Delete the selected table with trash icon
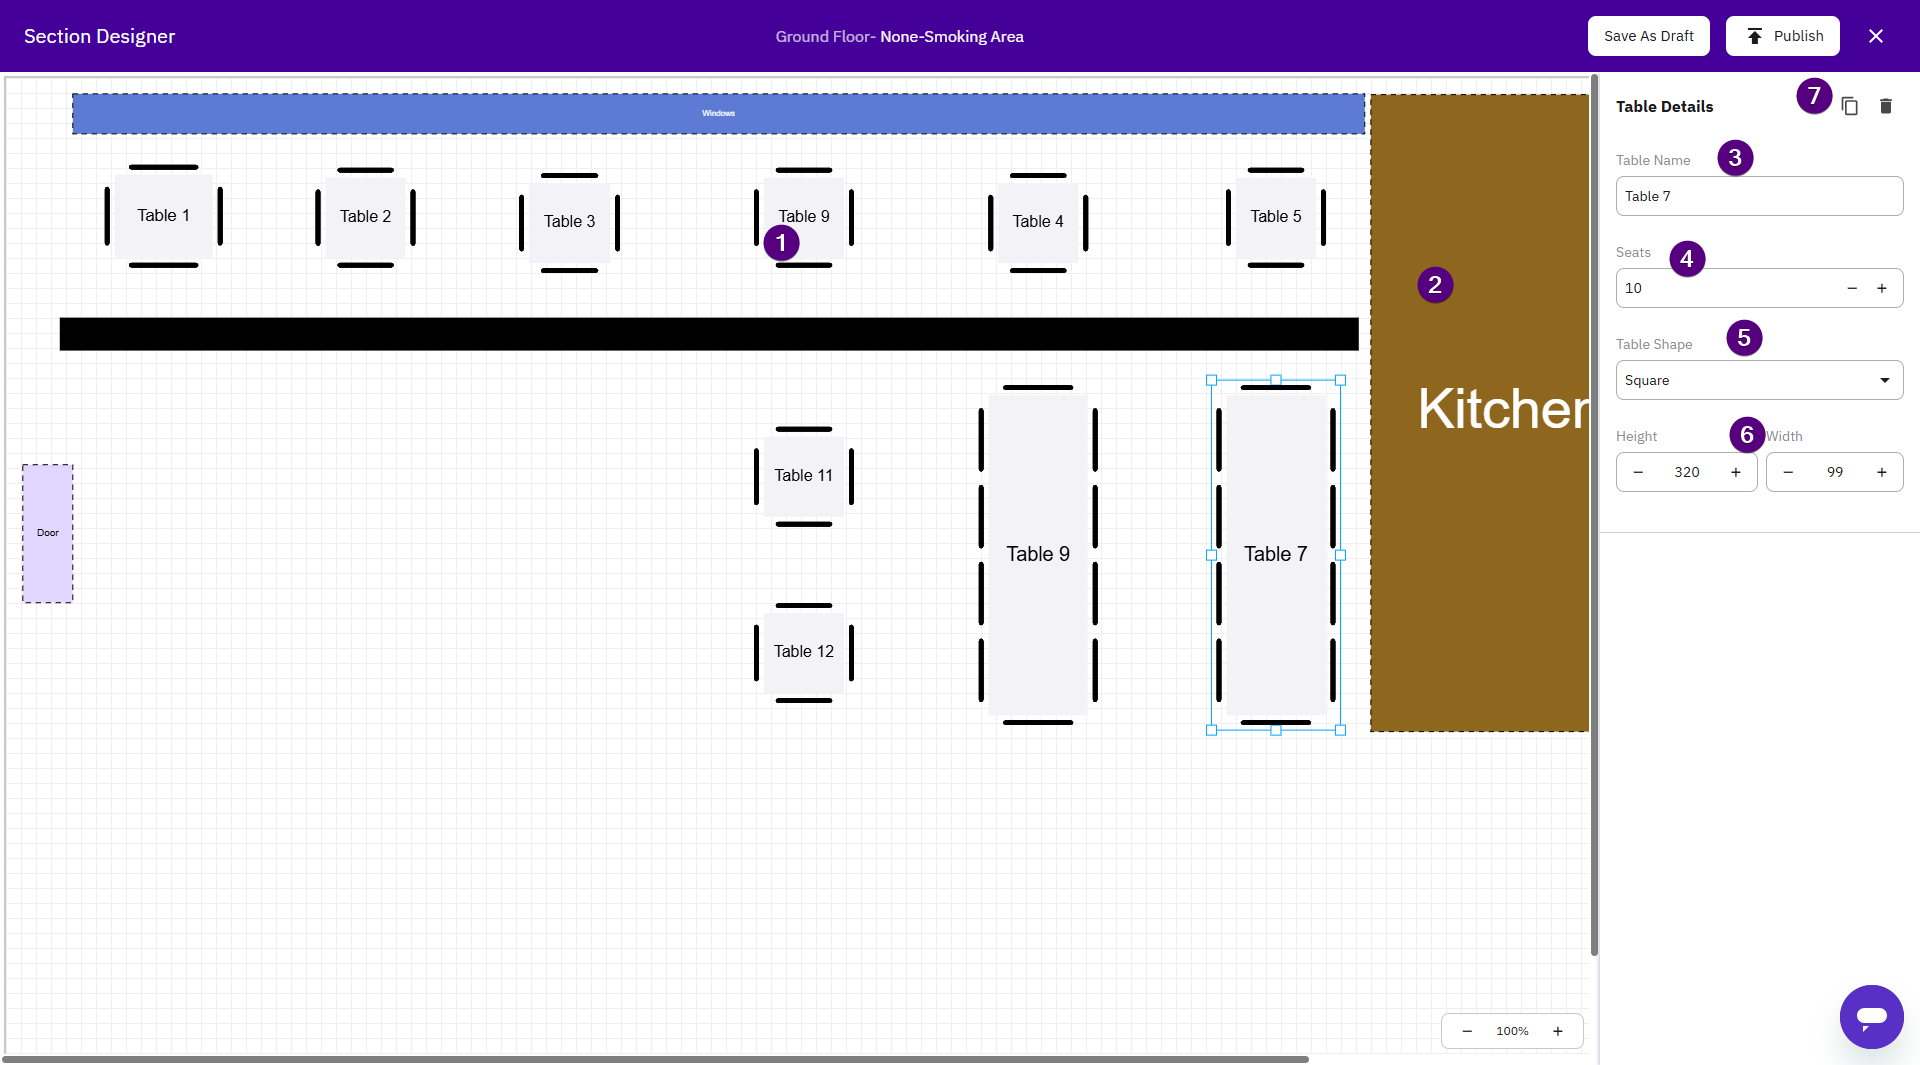The image size is (1920, 1065). coord(1886,106)
